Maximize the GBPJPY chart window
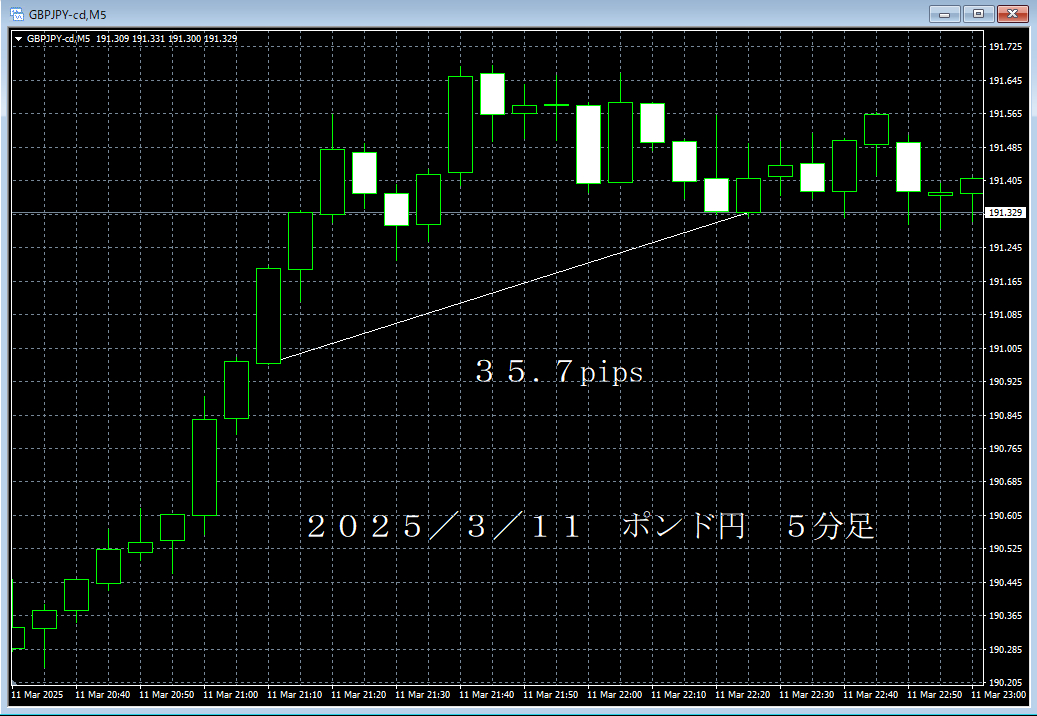The image size is (1037, 716). 978,14
